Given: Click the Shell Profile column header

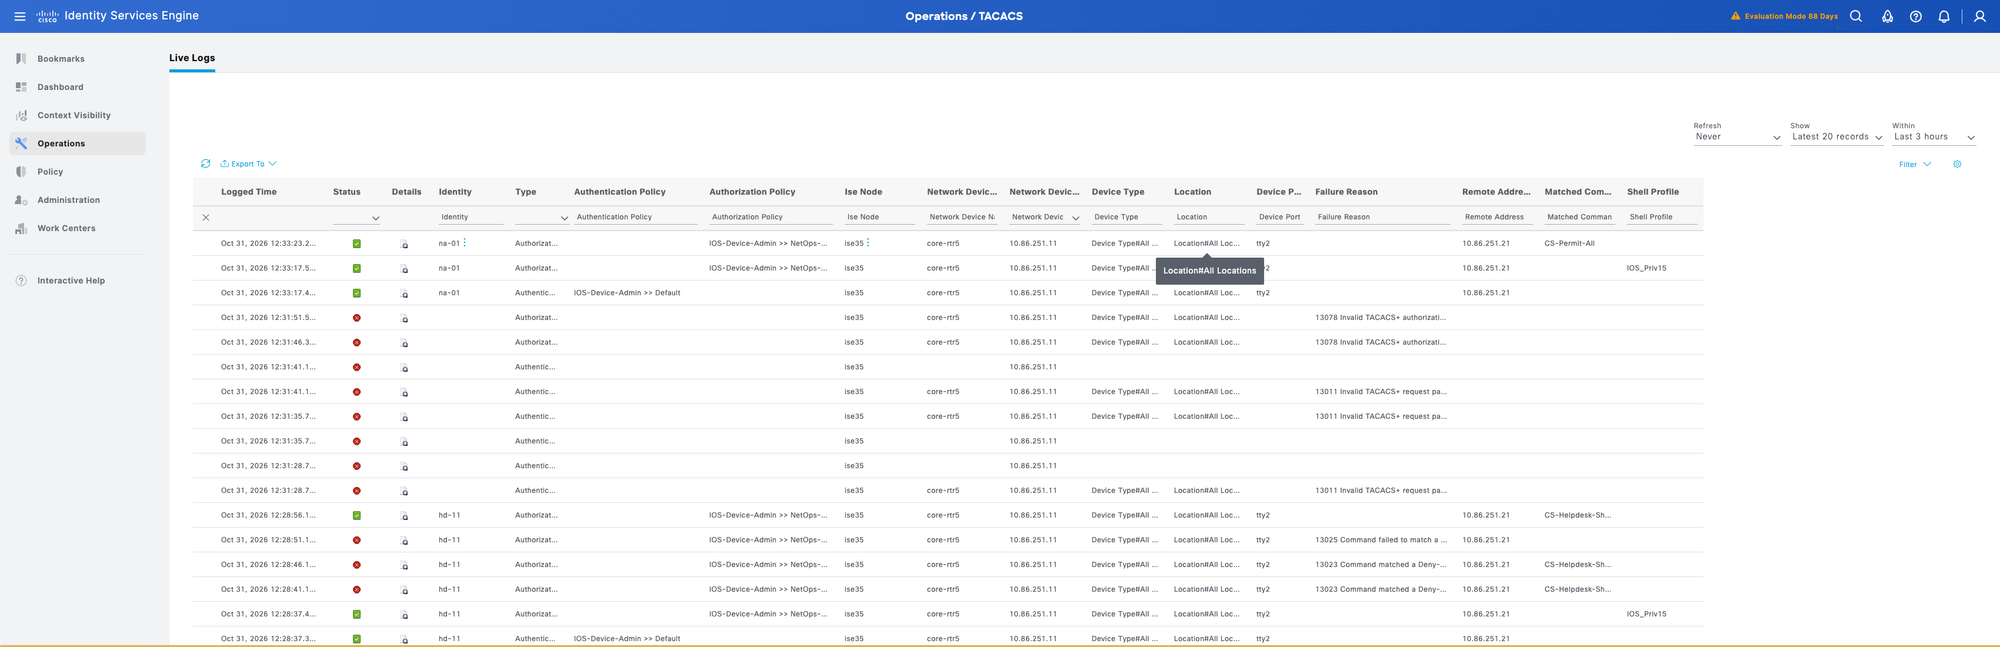Looking at the screenshot, I should 1653,192.
